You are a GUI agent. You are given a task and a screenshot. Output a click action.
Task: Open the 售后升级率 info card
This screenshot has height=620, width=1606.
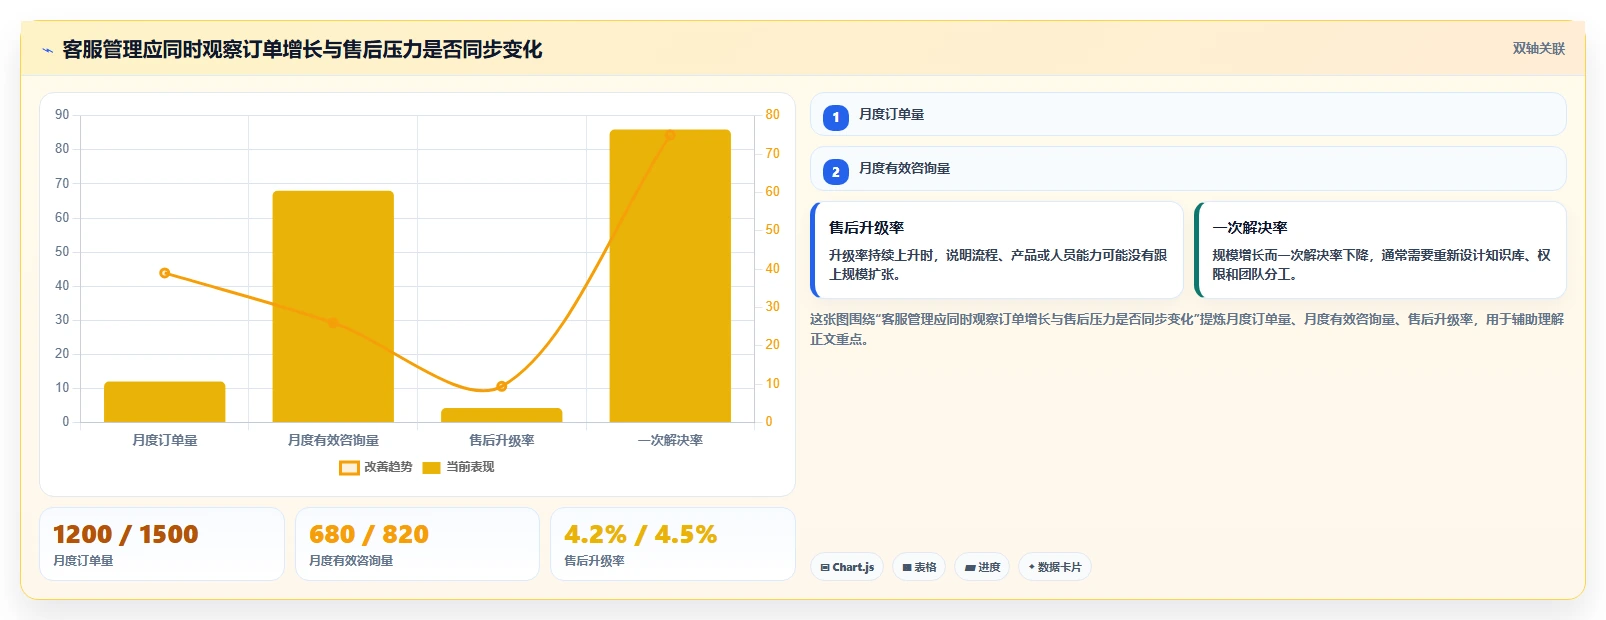pos(997,250)
